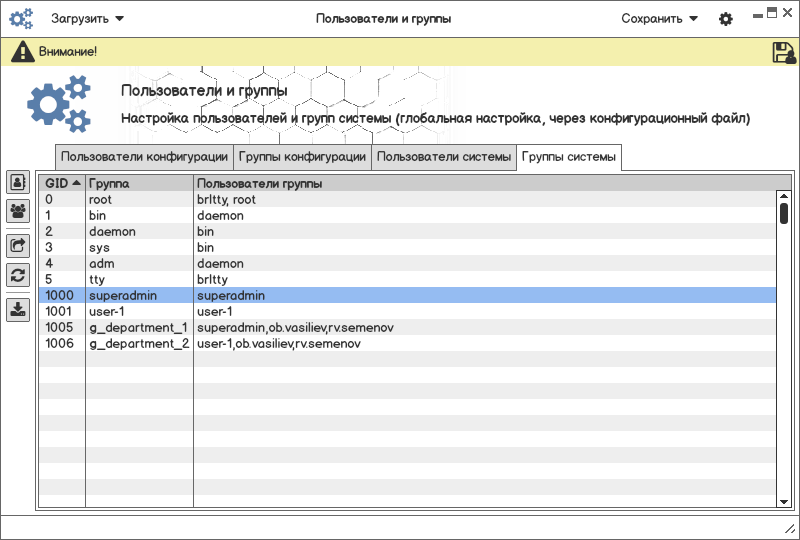Click the refresh arrows sidebar icon
This screenshot has height=540, width=800.
(x=18, y=275)
